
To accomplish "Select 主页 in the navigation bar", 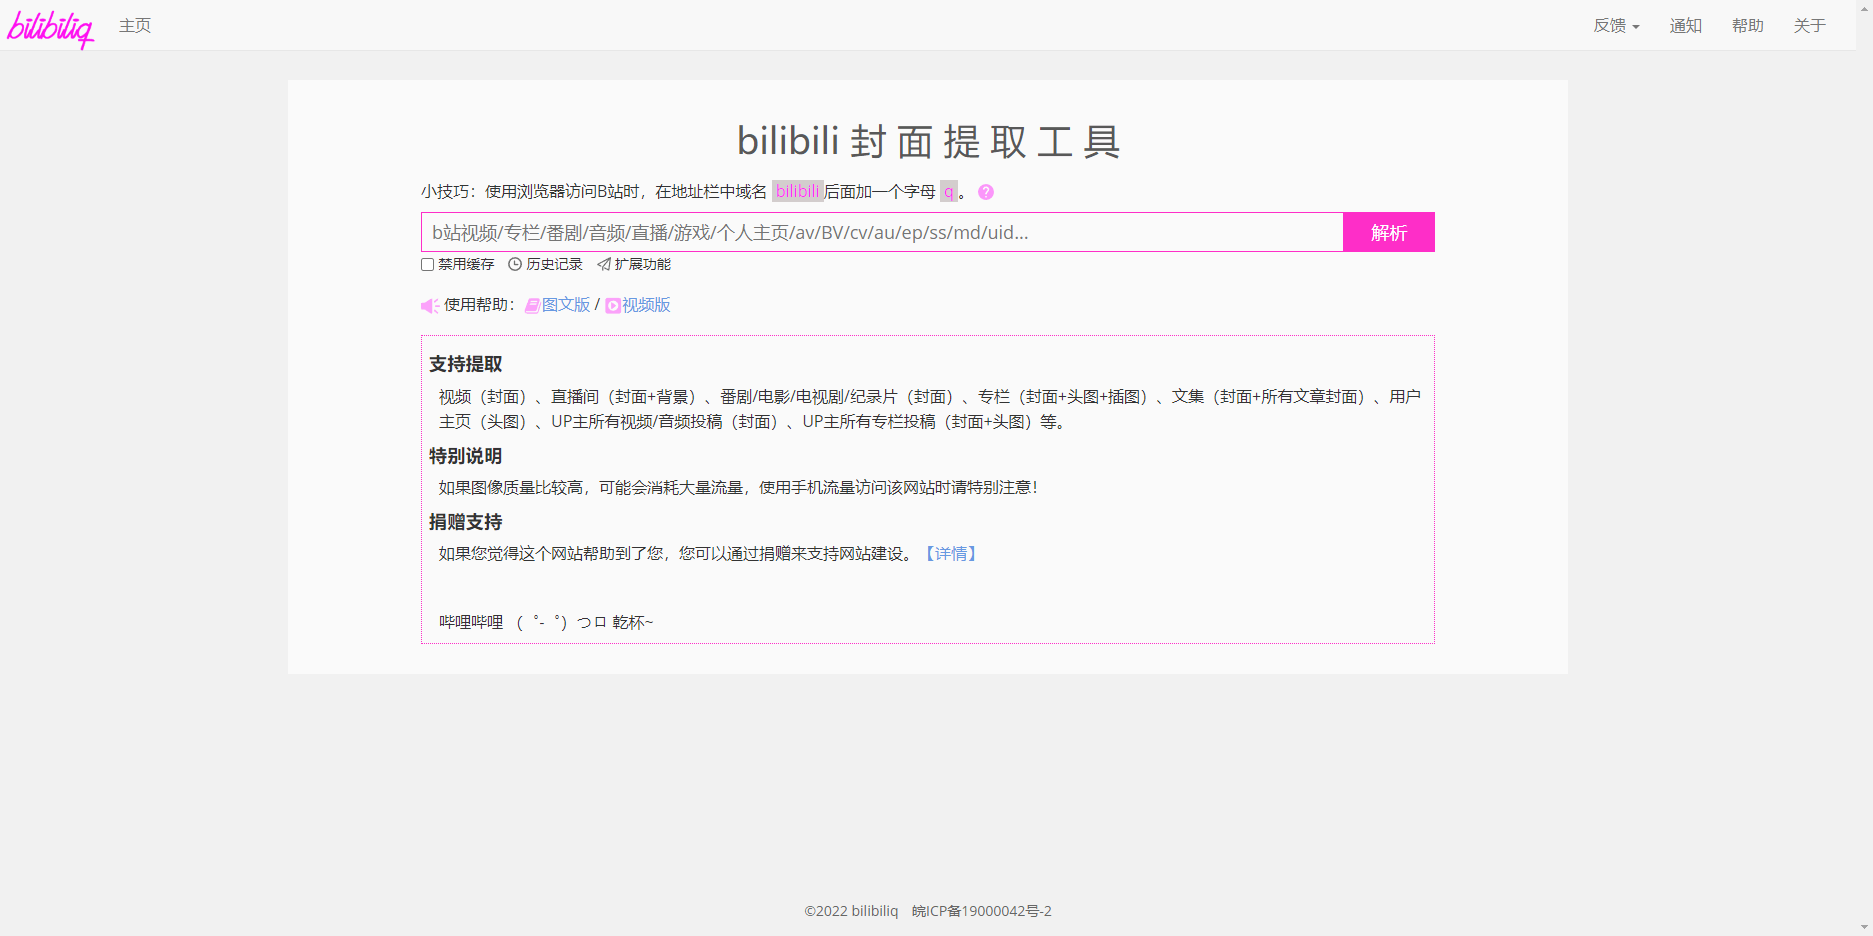I will (x=134, y=25).
